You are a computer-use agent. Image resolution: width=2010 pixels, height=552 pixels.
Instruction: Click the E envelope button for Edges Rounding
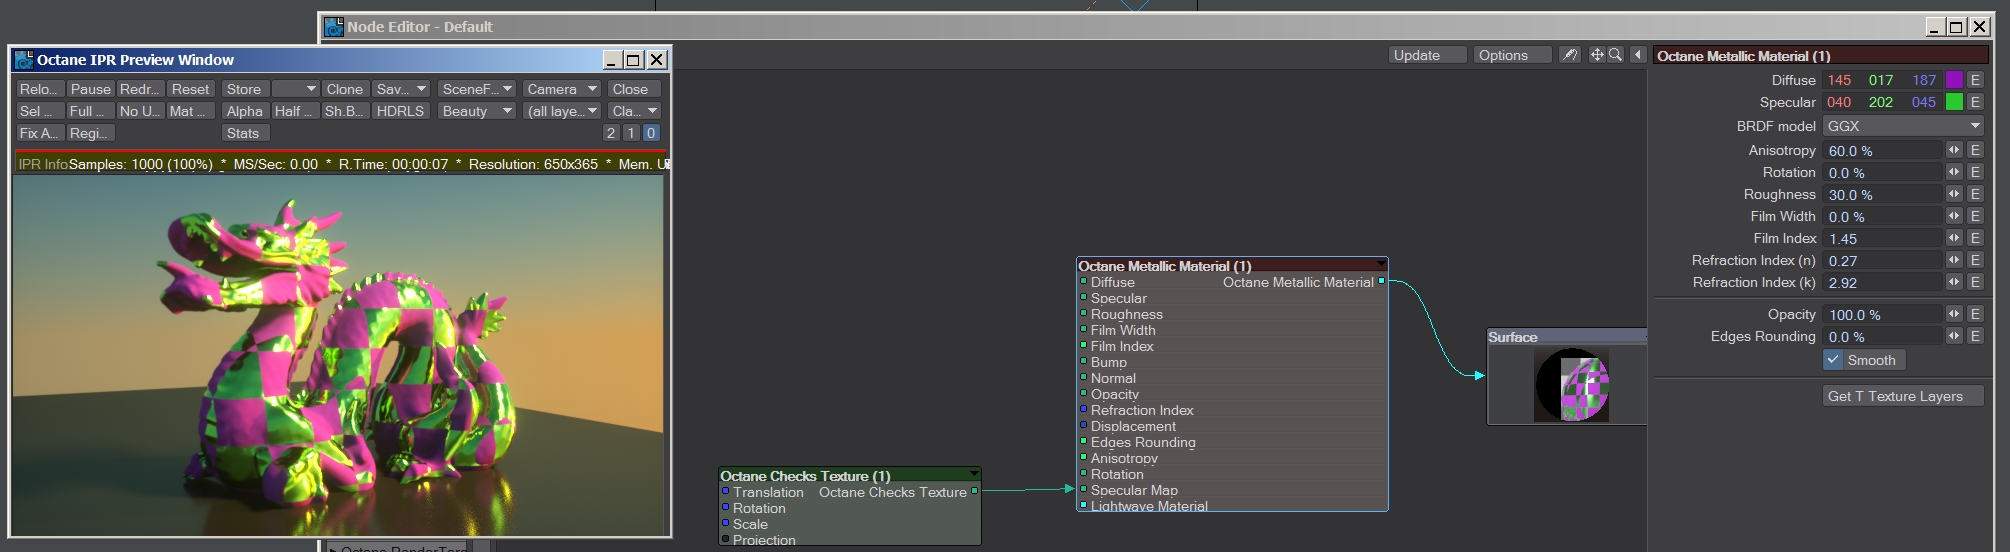1975,336
